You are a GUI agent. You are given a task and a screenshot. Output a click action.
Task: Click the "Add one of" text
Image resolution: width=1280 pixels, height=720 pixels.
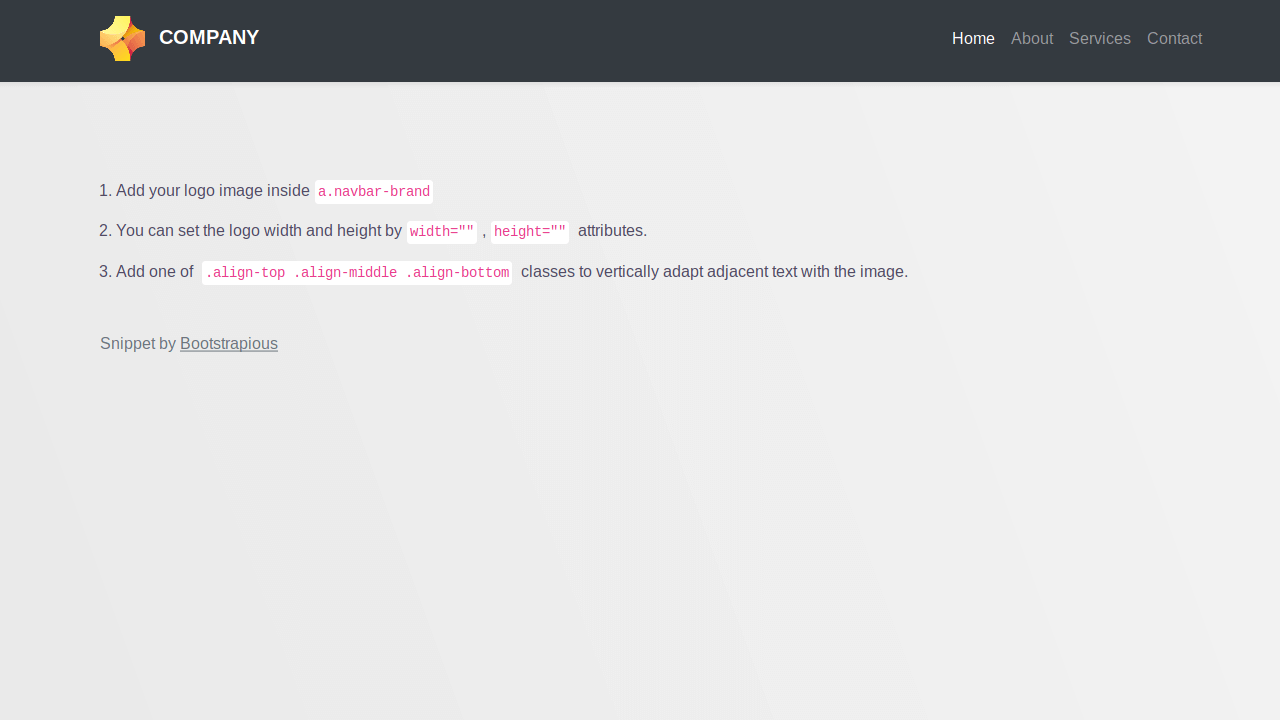[x=154, y=272]
